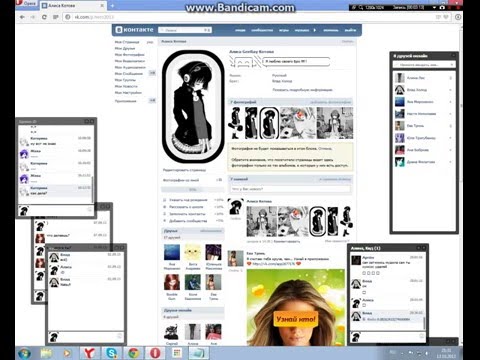Viewport: 480px width, 360px height.
Task: Go back with browser back arrow
Action: [22, 17]
